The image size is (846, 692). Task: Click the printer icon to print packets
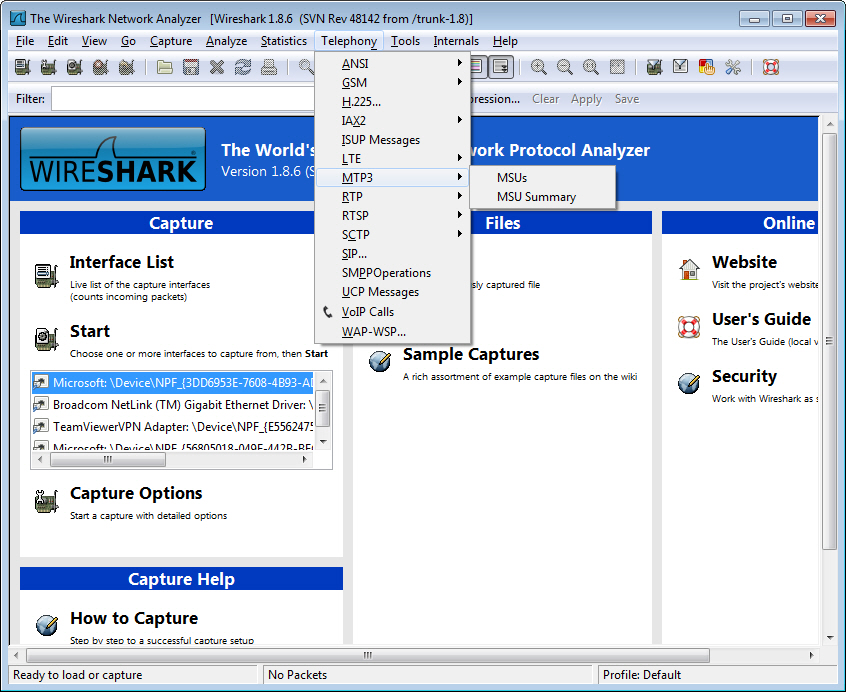(x=269, y=67)
